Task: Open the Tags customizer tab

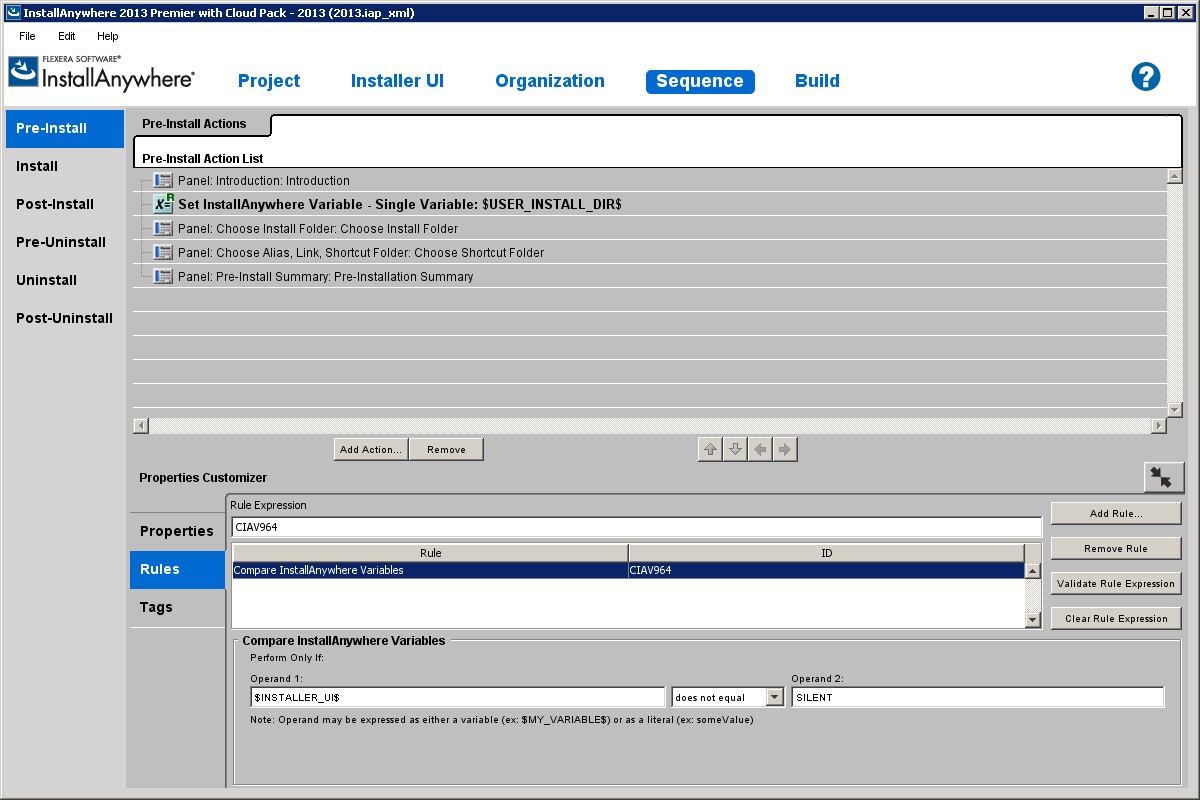Action: coord(177,607)
